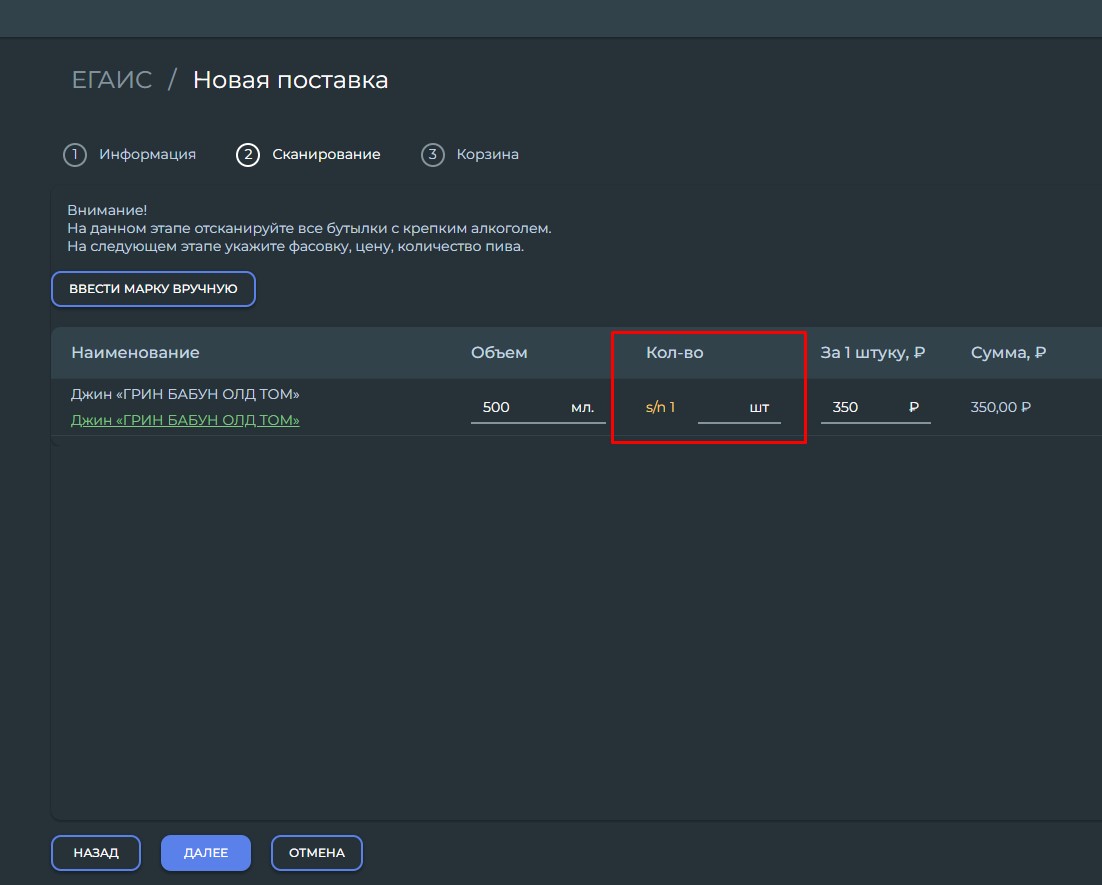Image resolution: width=1102 pixels, height=885 pixels.
Task: Click the ВВЕСТИ МАРКУ ВРУЧНУЮ button
Action: 153,289
